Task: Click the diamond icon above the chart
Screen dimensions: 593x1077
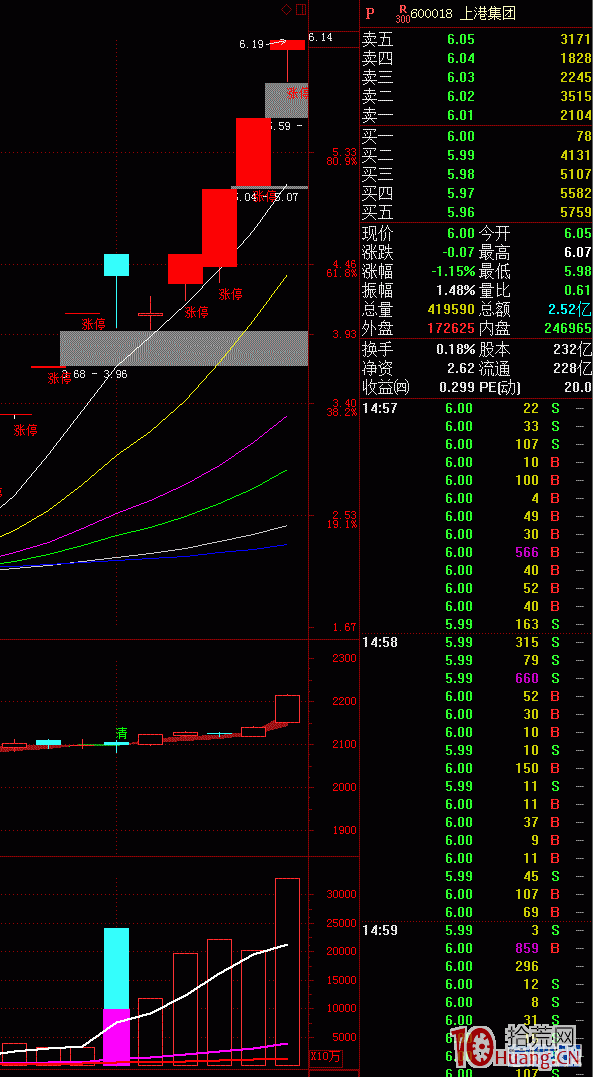Action: [286, 9]
